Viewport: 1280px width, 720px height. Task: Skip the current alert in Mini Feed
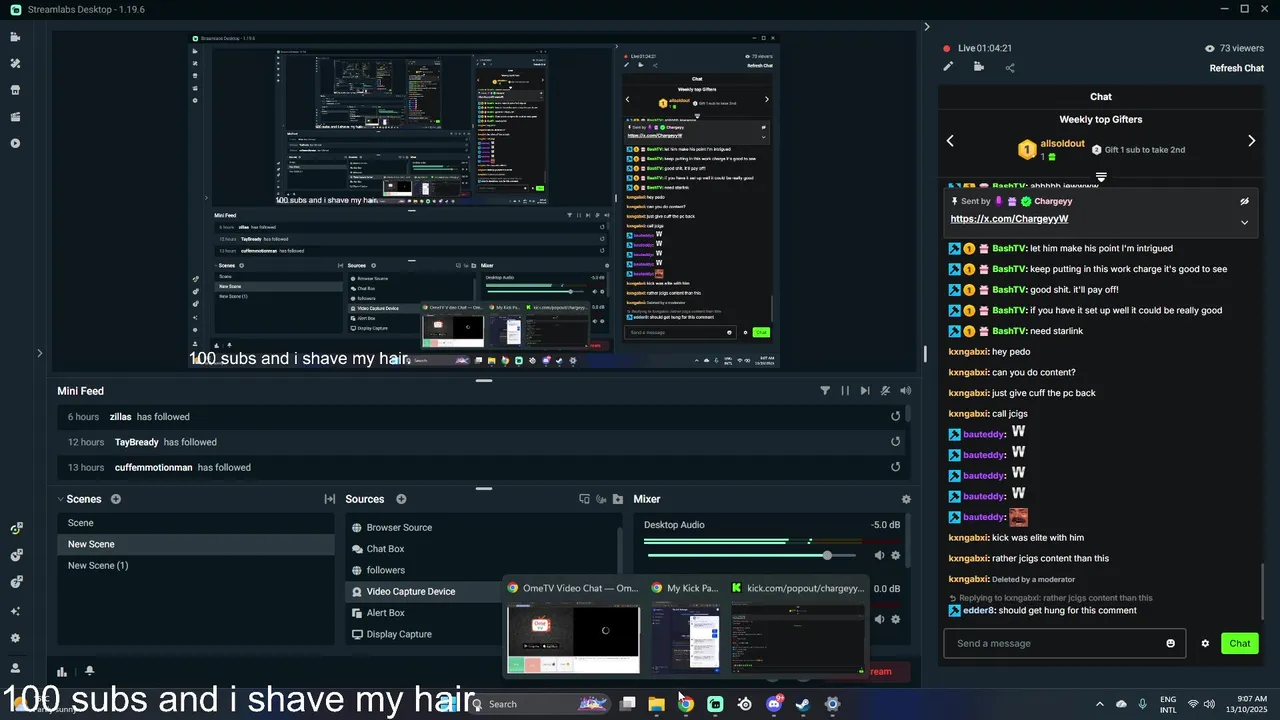pos(865,391)
